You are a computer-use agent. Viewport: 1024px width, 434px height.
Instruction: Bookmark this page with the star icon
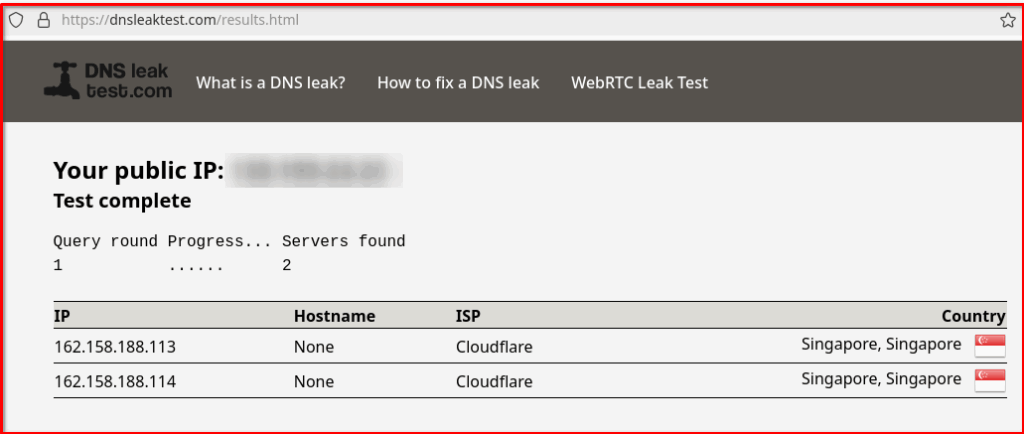(x=1008, y=20)
